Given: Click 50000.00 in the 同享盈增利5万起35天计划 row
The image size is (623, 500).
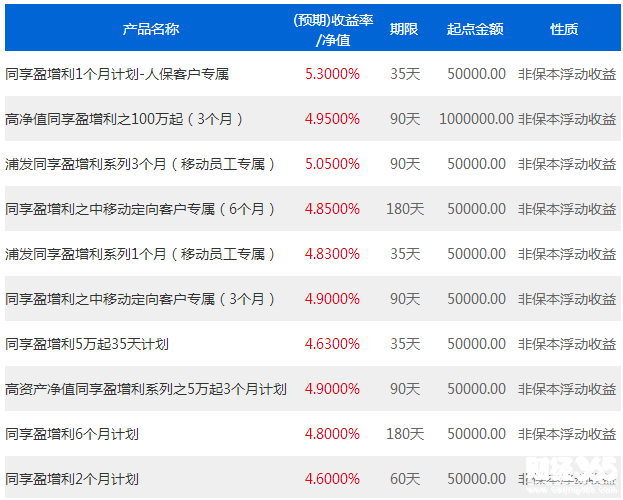Looking at the screenshot, I should [476, 344].
